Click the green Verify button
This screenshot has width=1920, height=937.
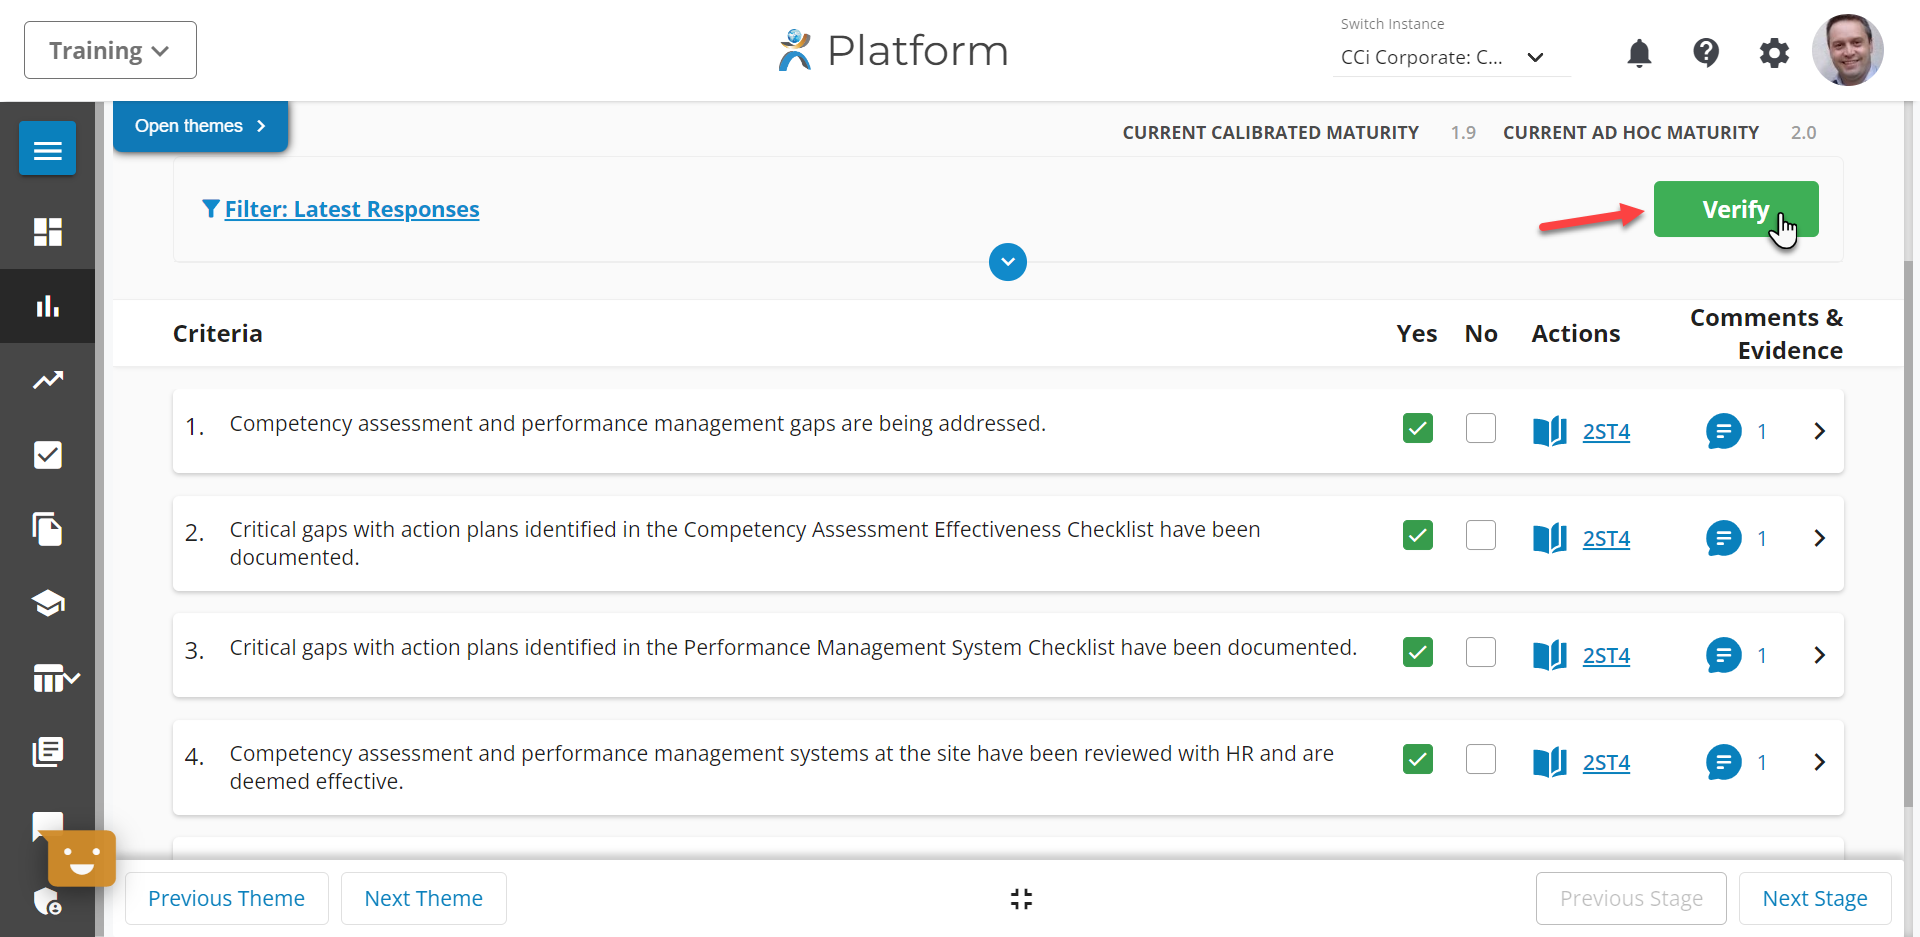coord(1735,210)
